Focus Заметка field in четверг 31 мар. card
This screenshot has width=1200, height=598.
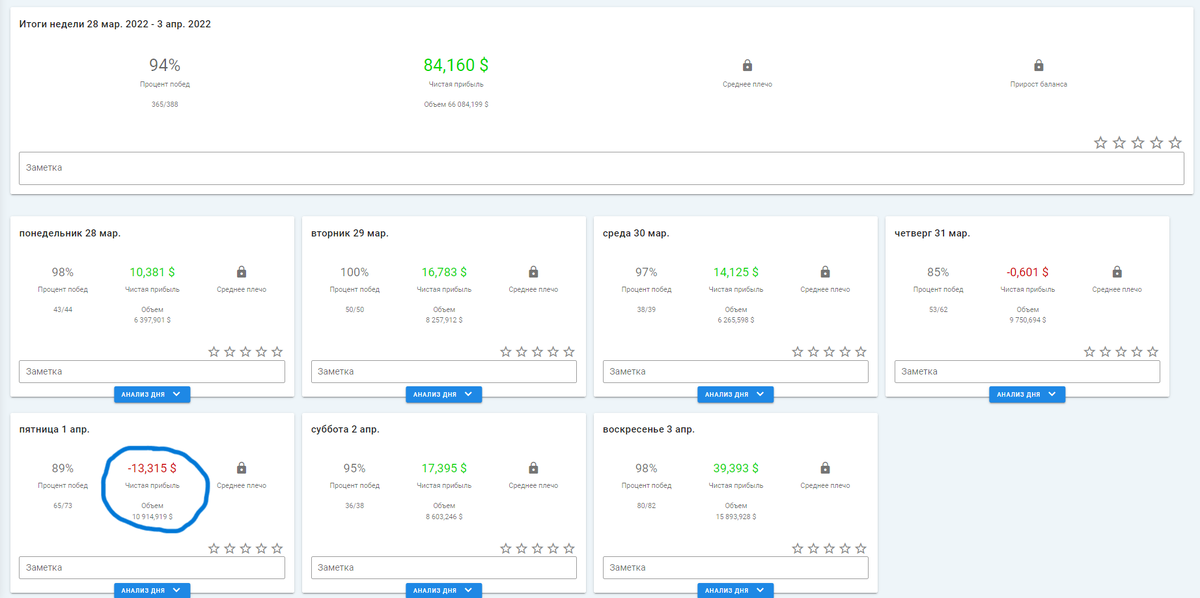[1027, 371]
